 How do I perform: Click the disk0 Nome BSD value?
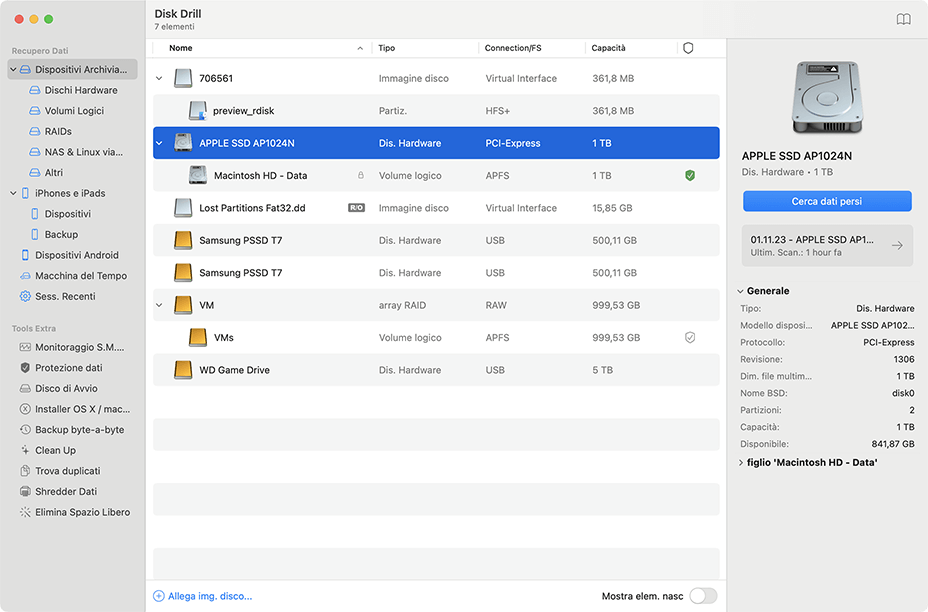click(x=903, y=393)
